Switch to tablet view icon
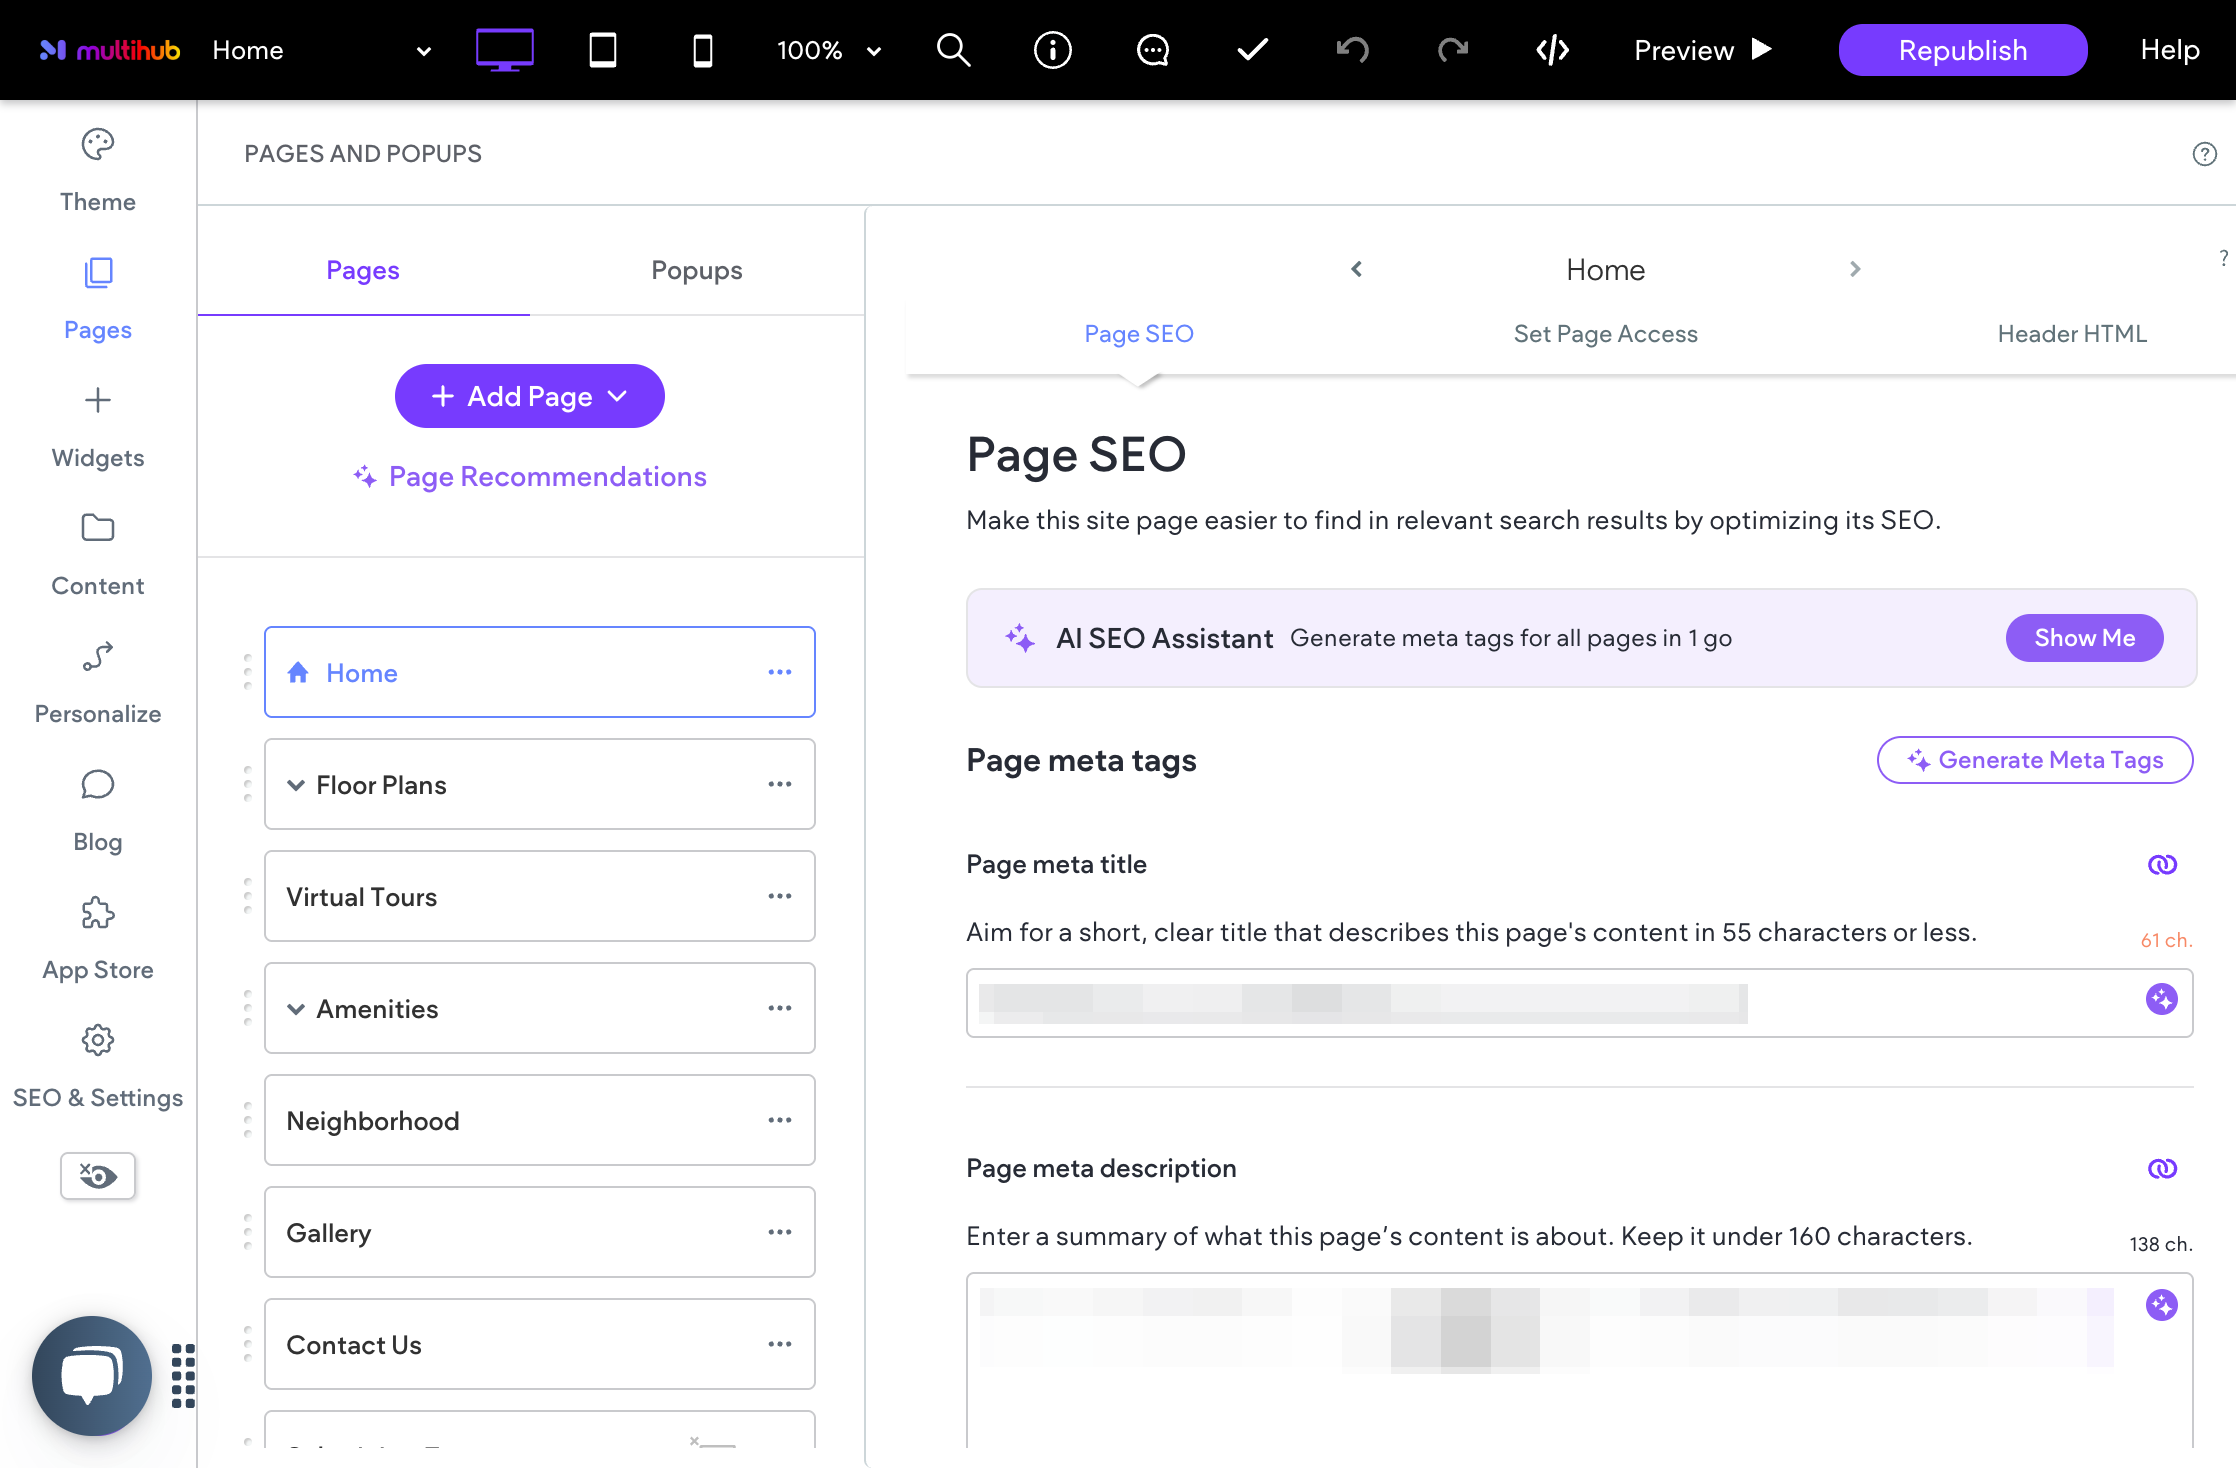Viewport: 2236px width, 1468px height. point(603,50)
